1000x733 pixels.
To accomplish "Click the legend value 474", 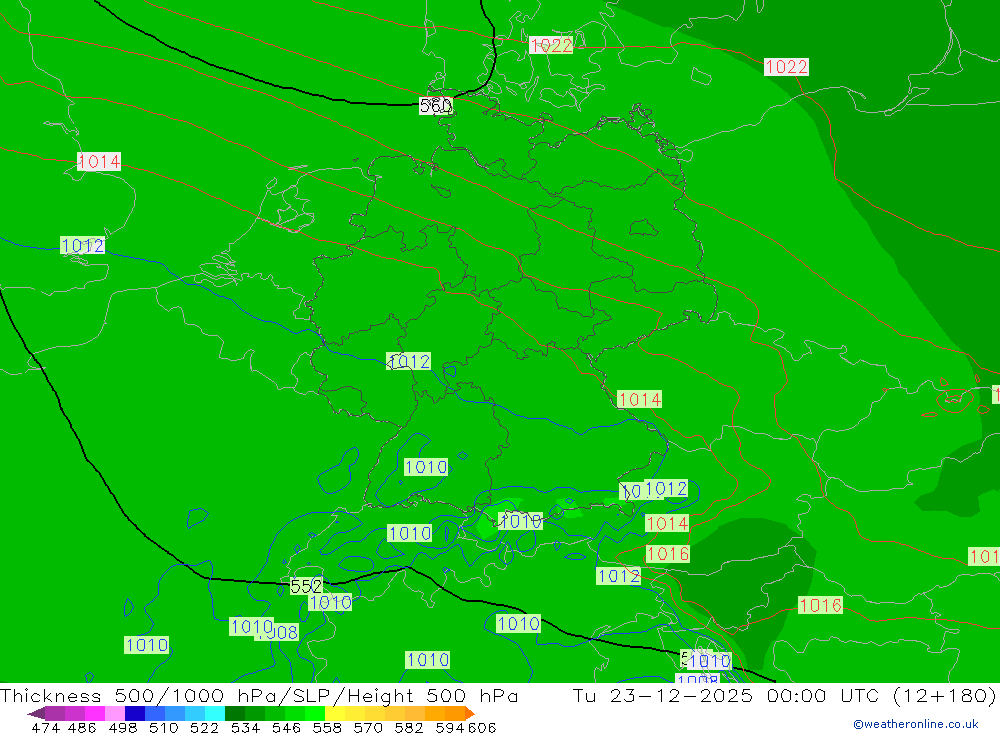I will point(45,727).
